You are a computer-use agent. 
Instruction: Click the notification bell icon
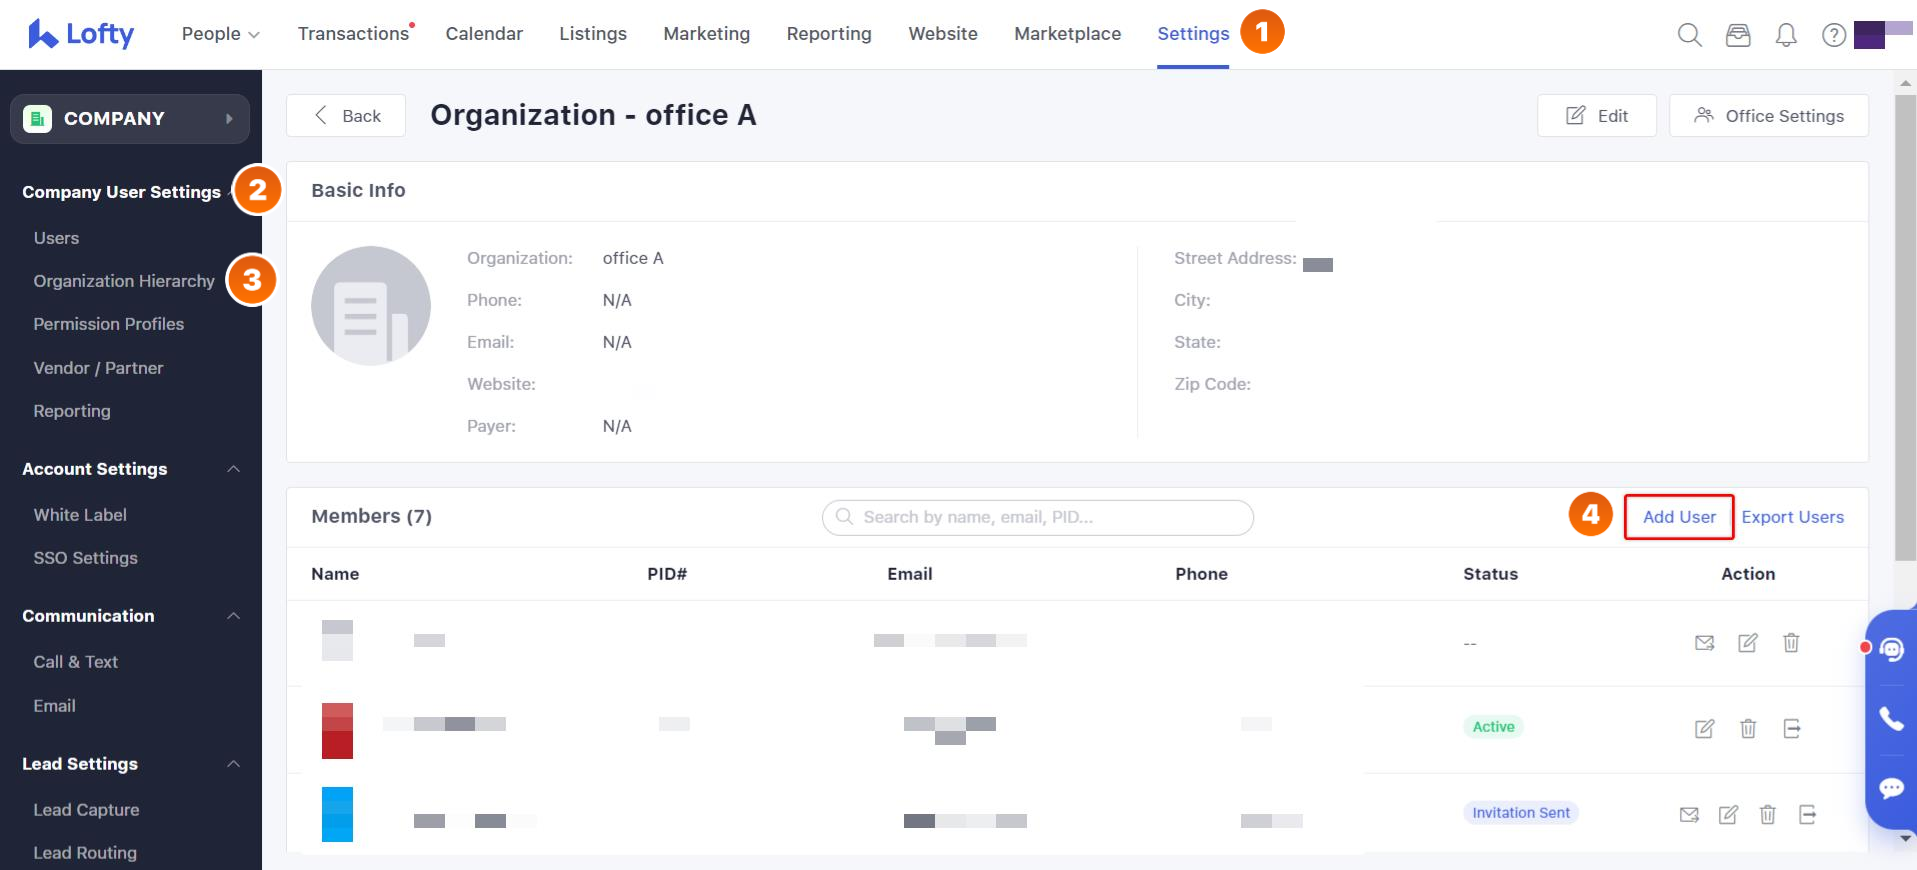[x=1785, y=35]
